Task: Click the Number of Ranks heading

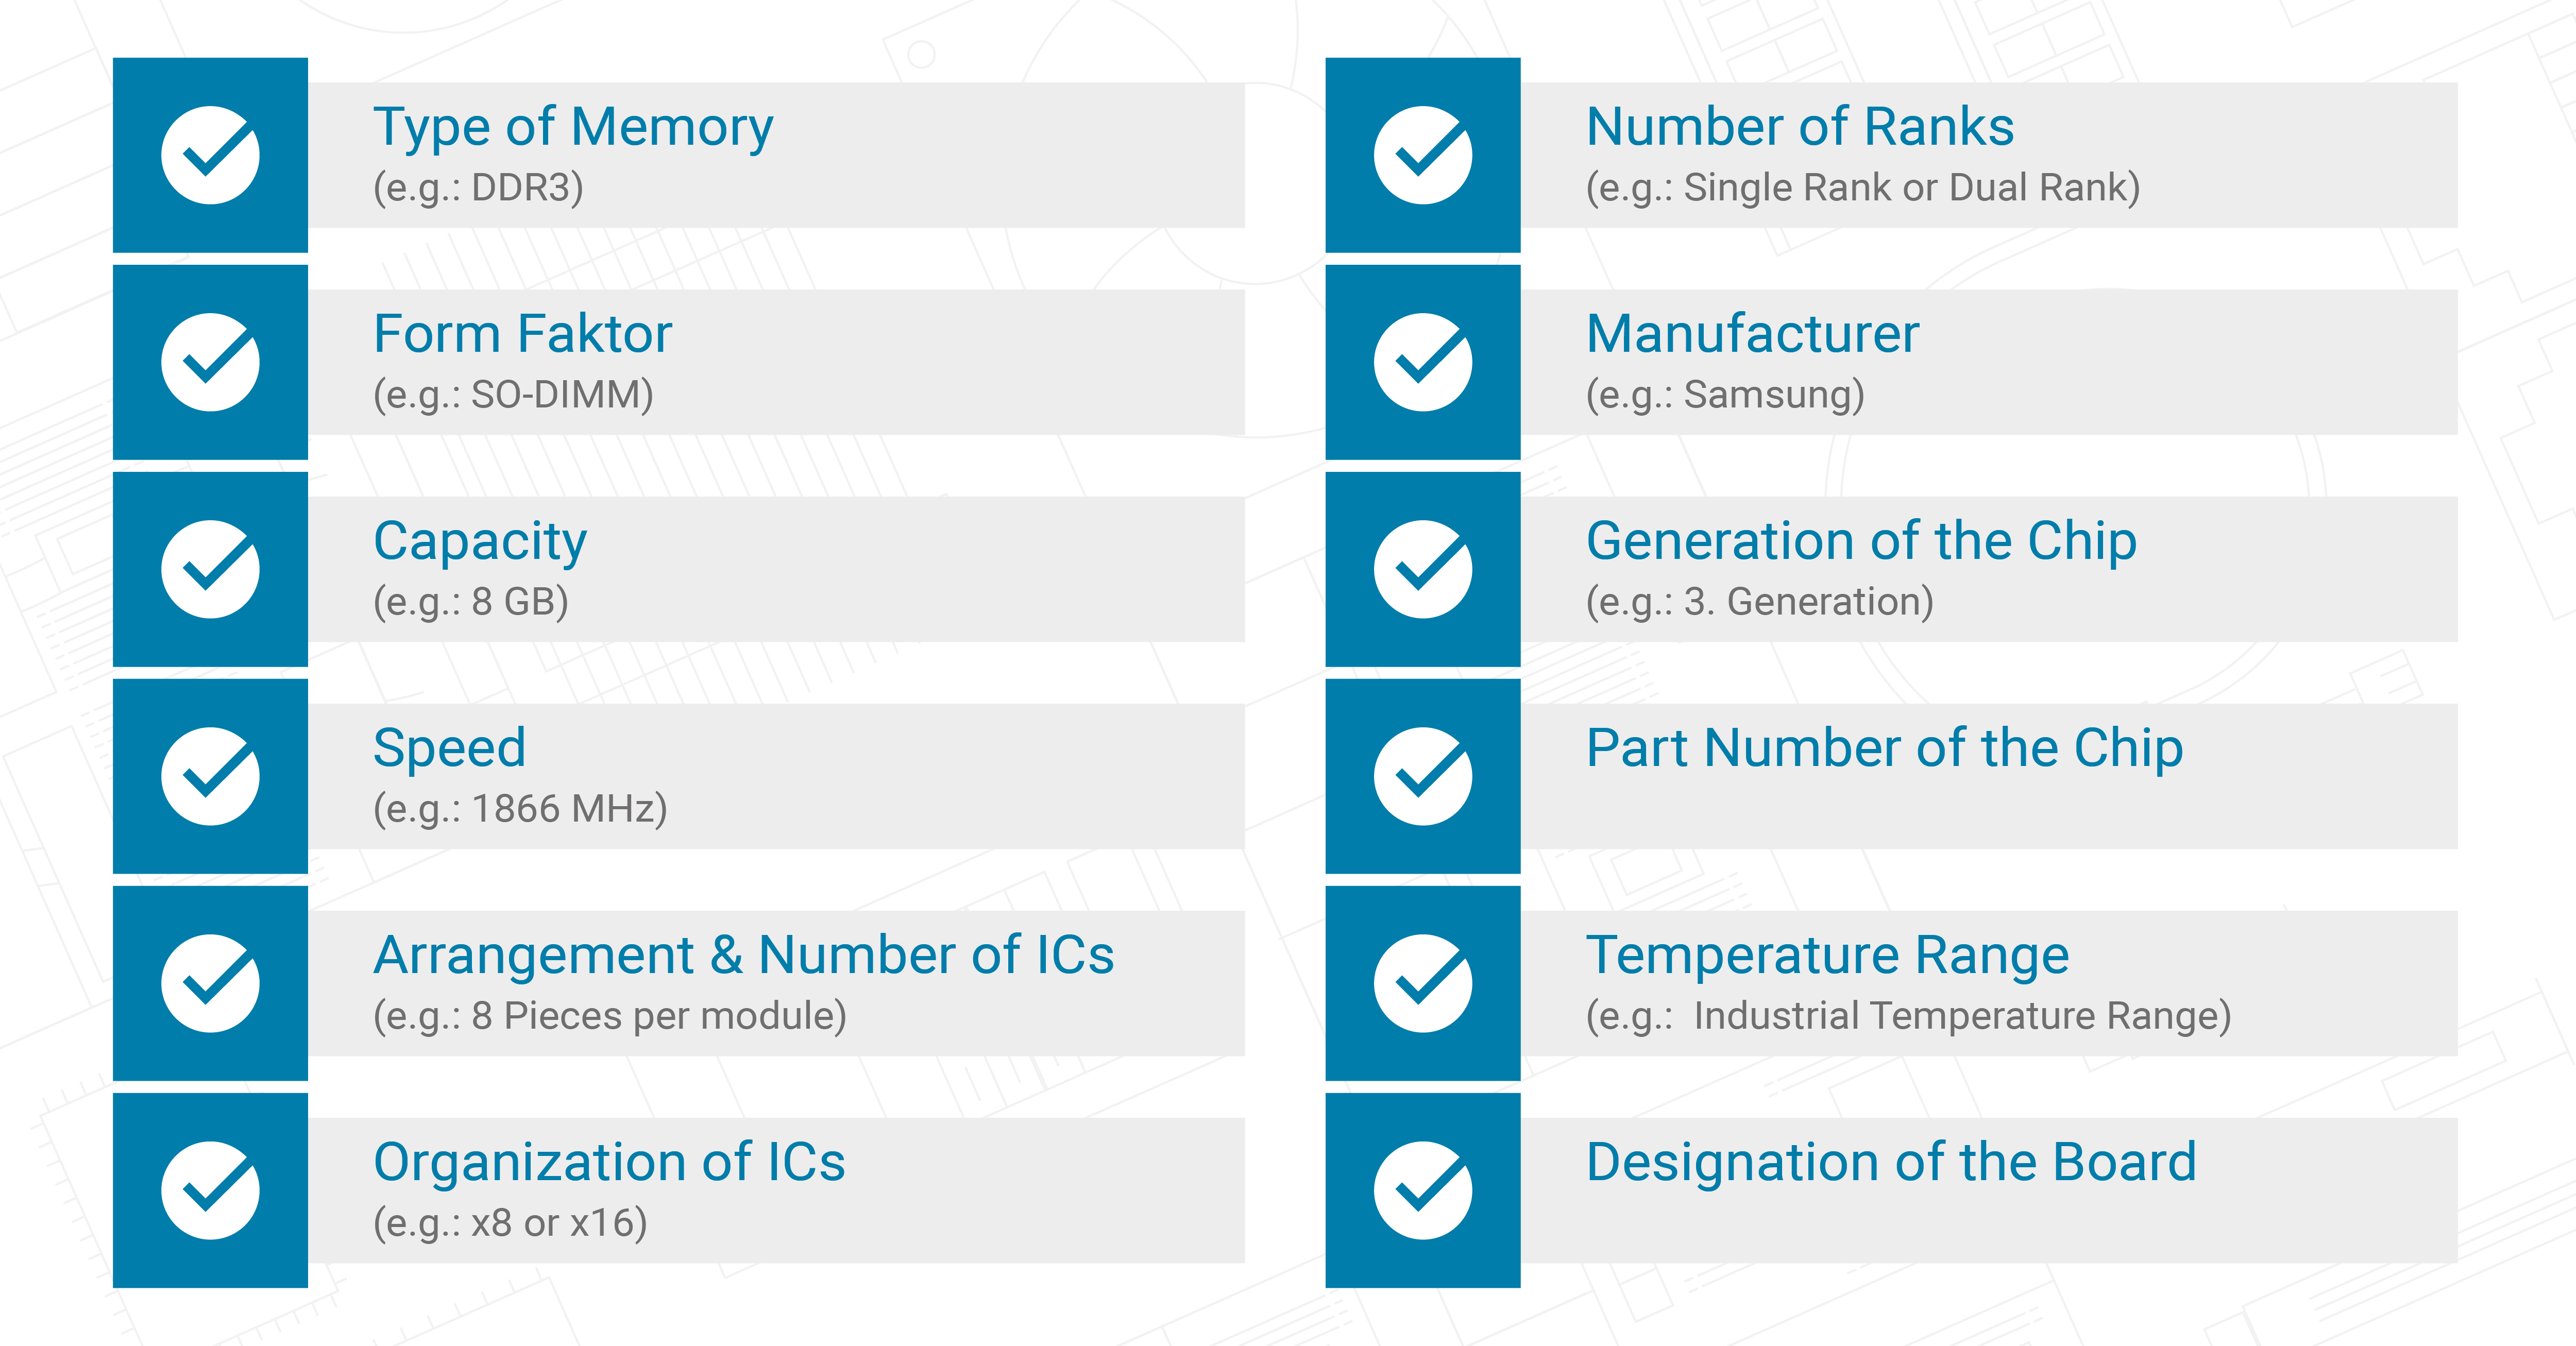Action: tap(1800, 127)
